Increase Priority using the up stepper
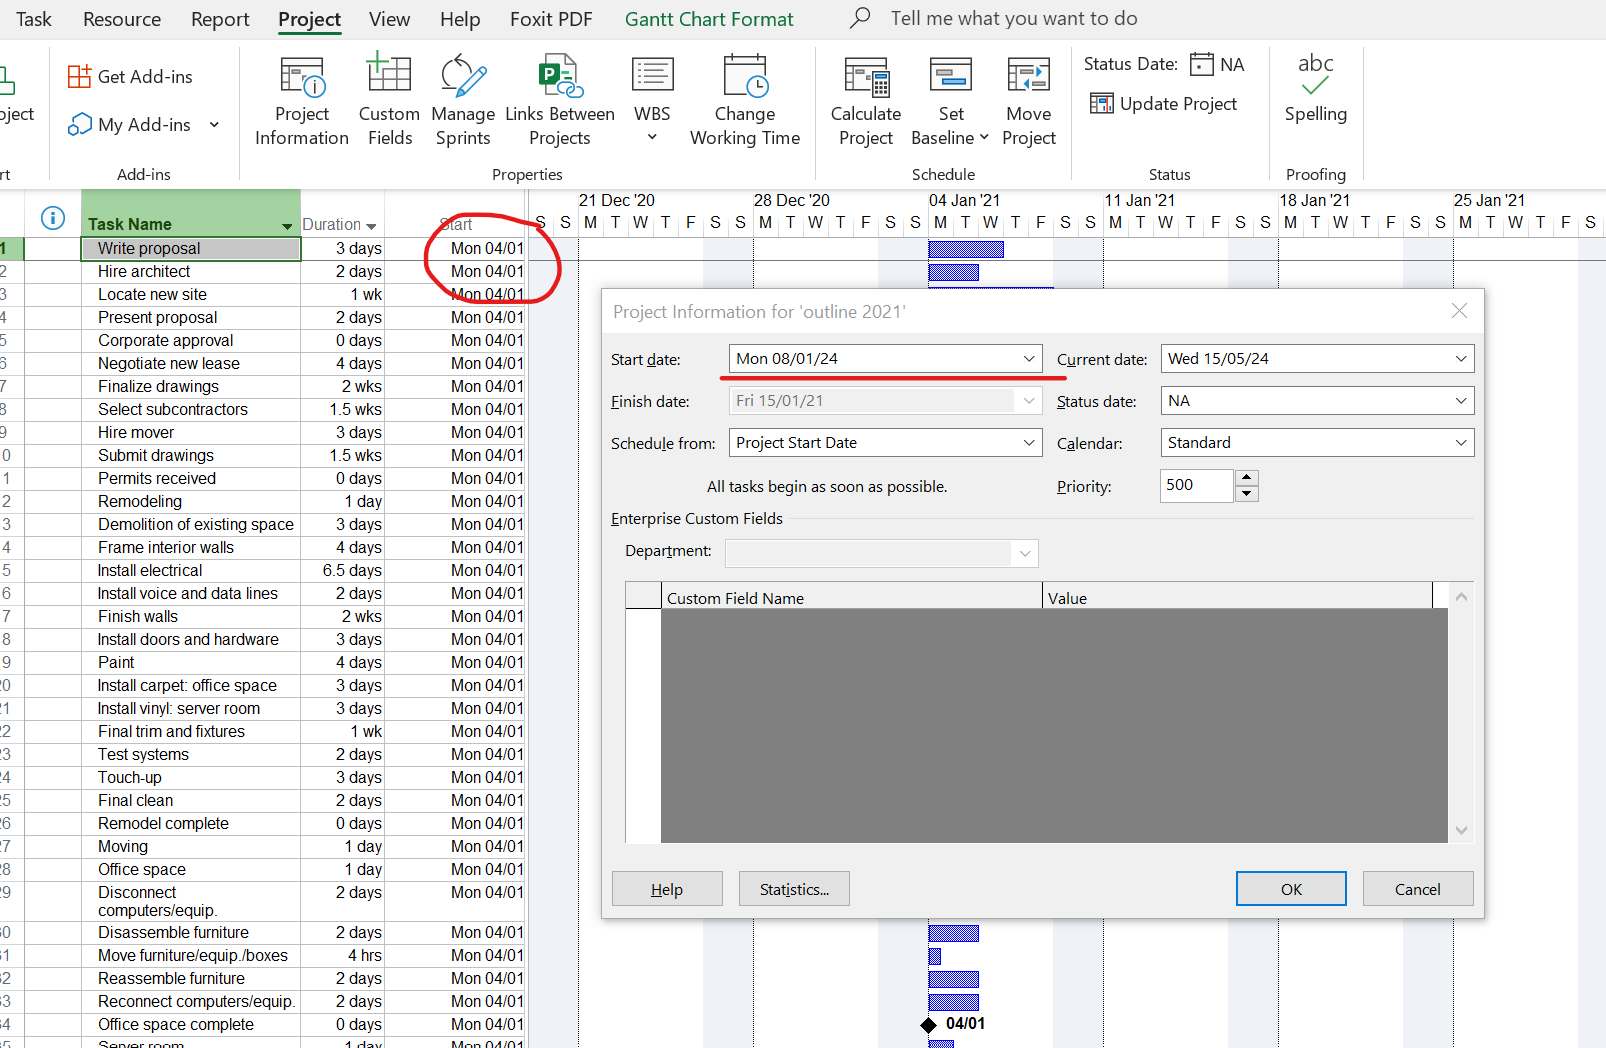 pyautogui.click(x=1246, y=479)
